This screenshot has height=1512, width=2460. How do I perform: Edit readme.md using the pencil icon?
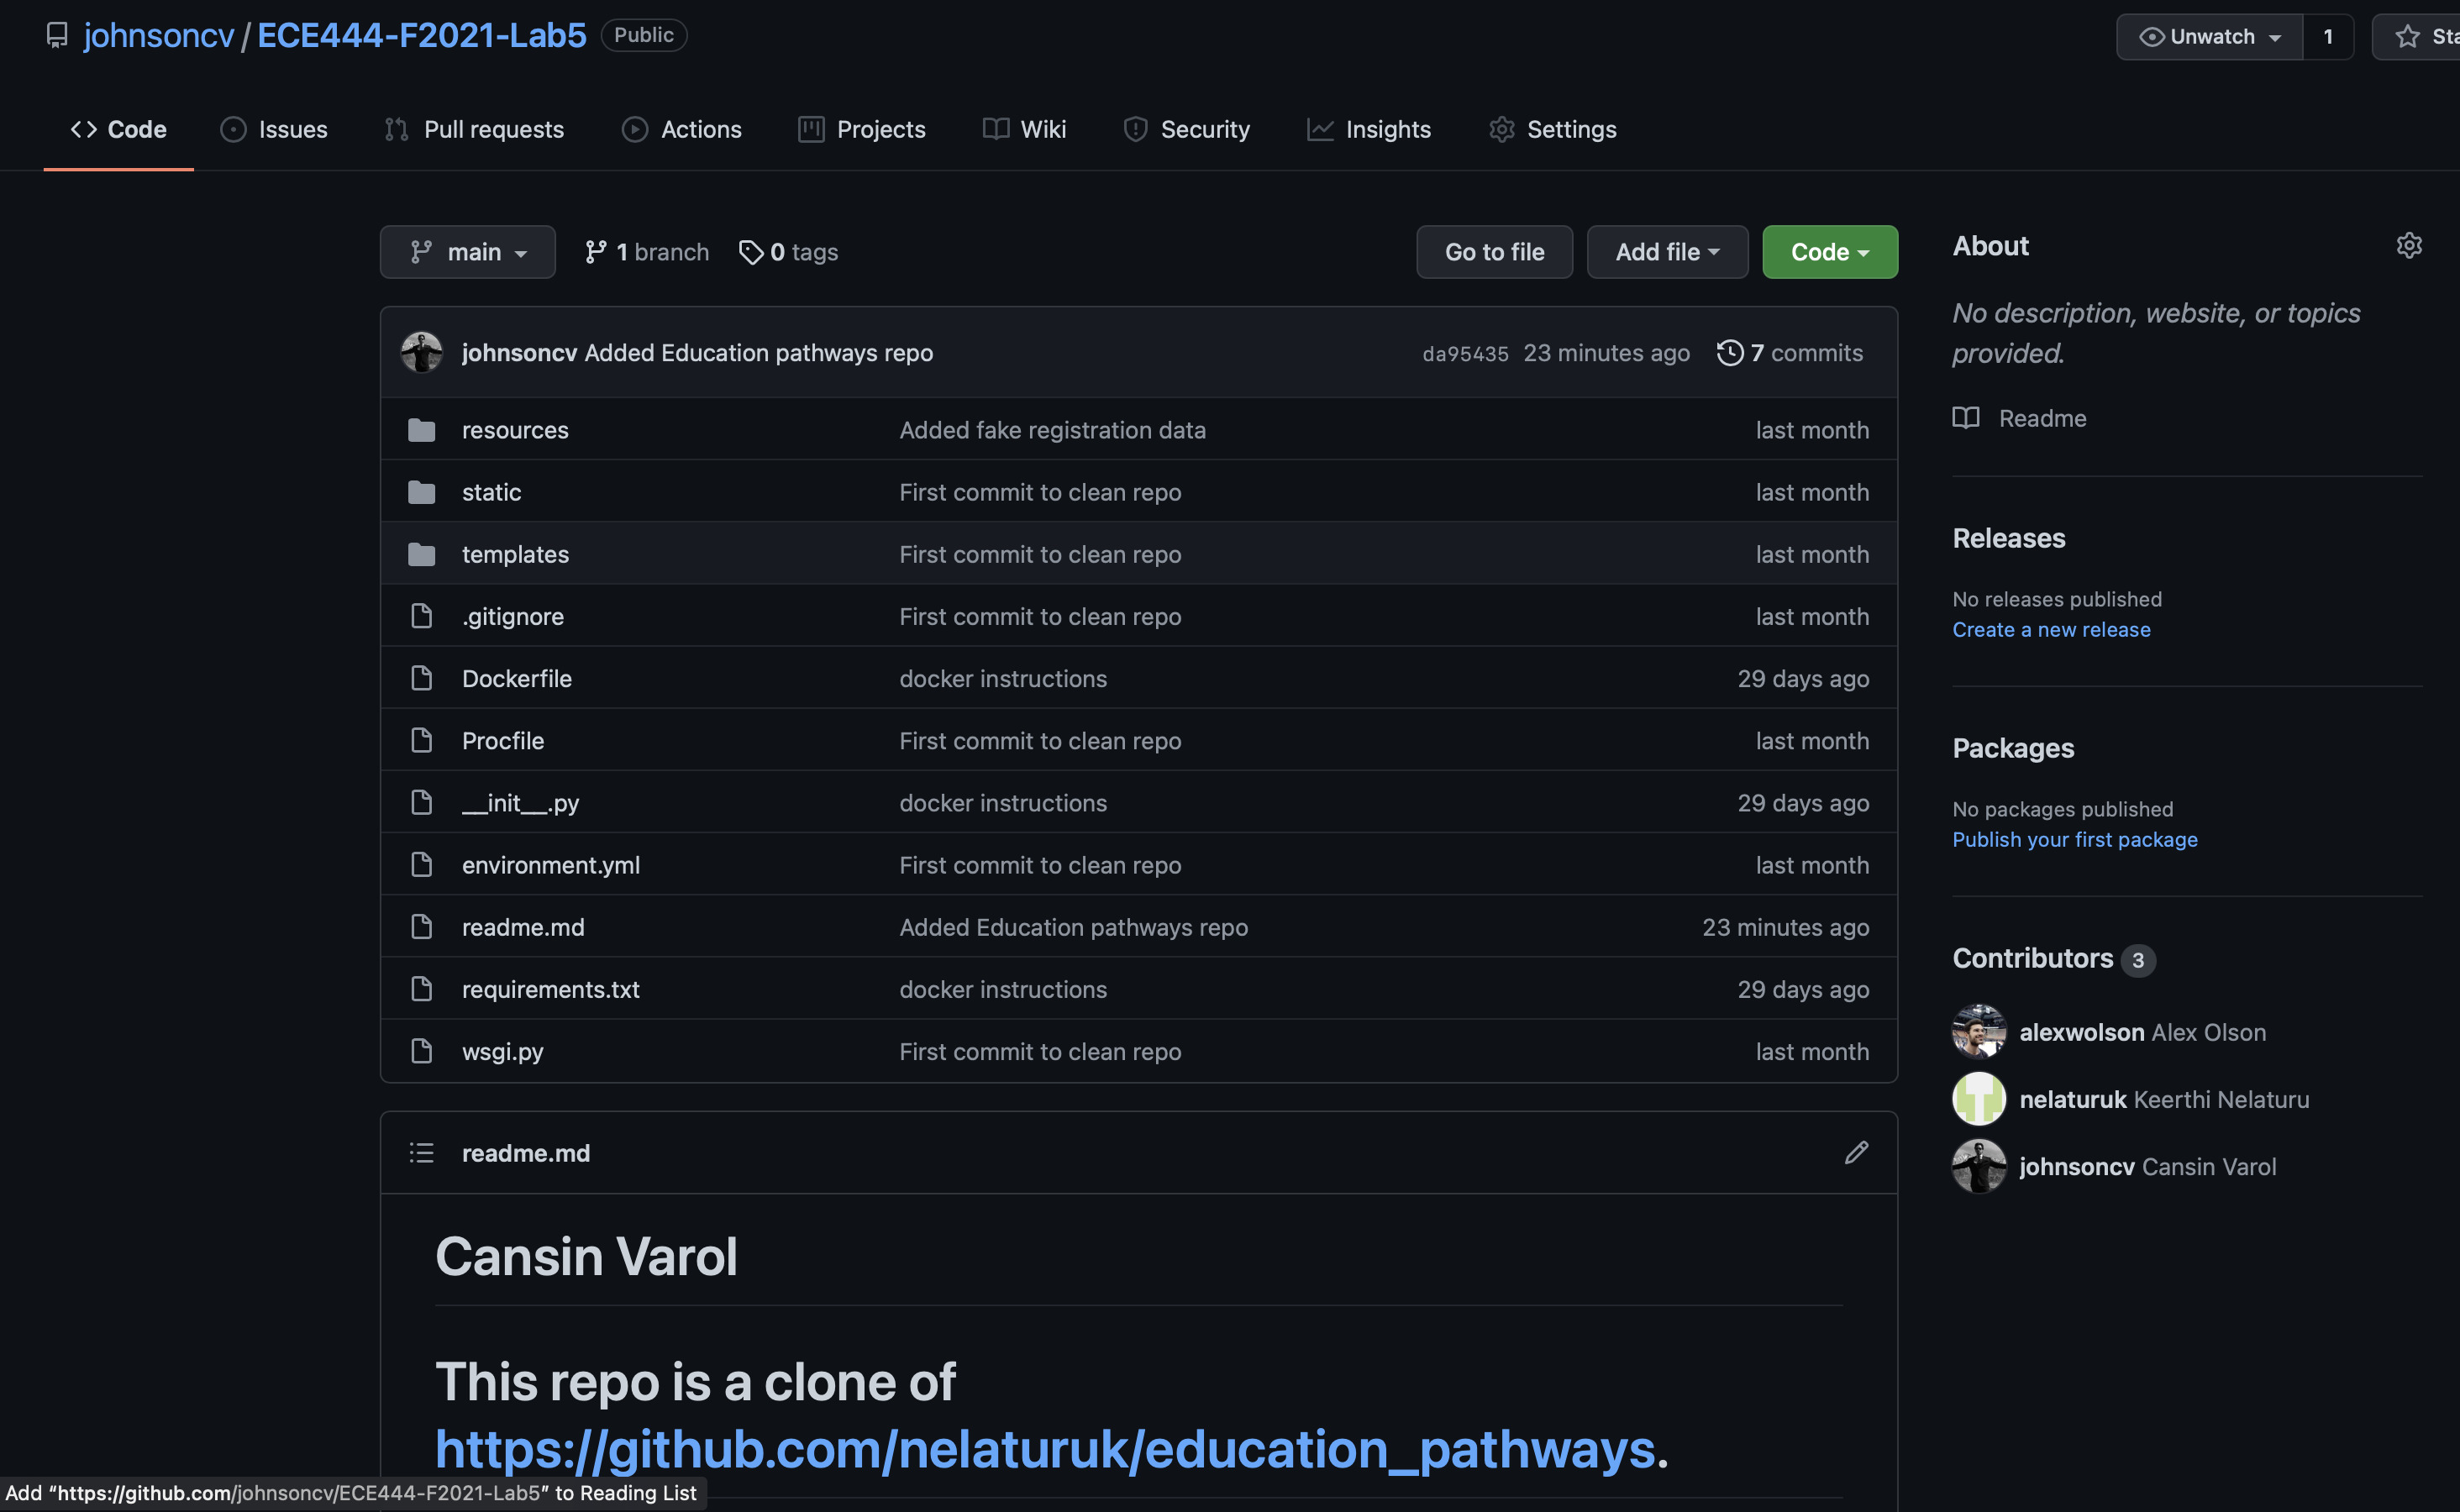pyautogui.click(x=1856, y=1152)
